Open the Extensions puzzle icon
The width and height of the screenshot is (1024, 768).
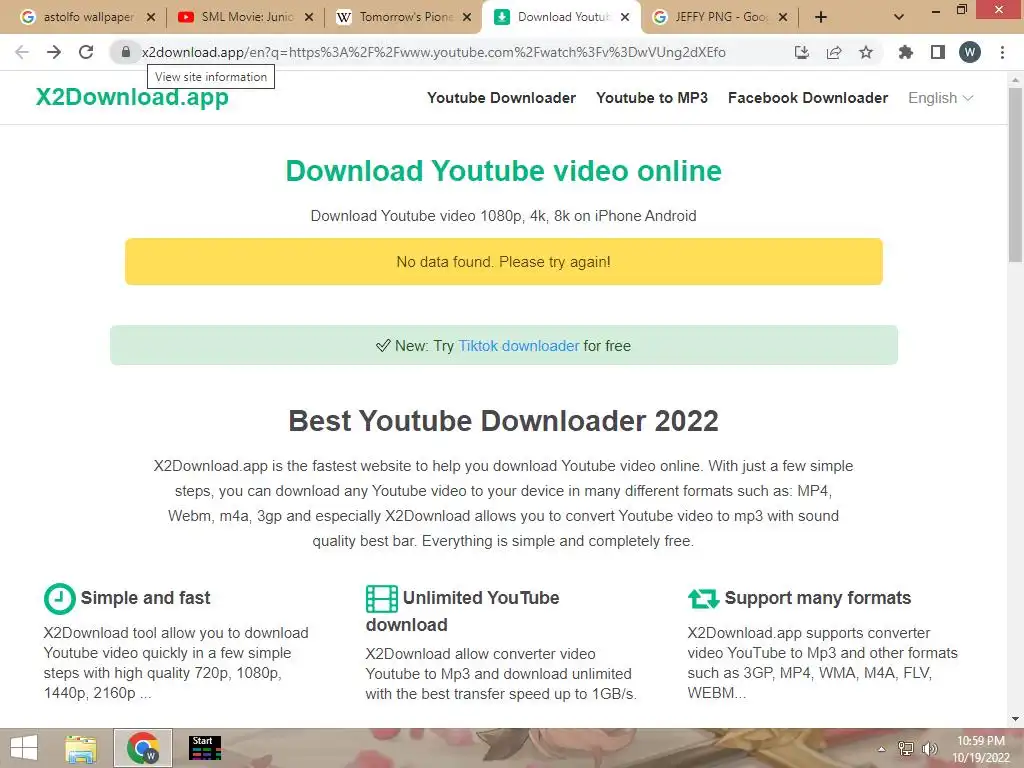pos(905,52)
